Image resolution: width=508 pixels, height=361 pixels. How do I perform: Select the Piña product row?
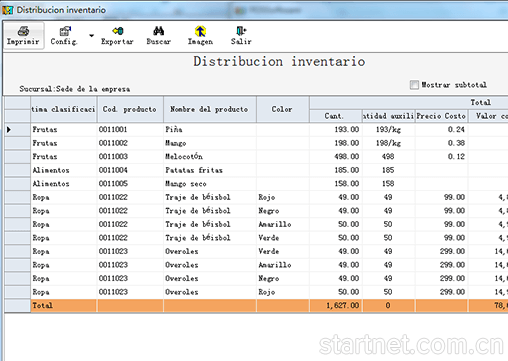[x=256, y=129]
